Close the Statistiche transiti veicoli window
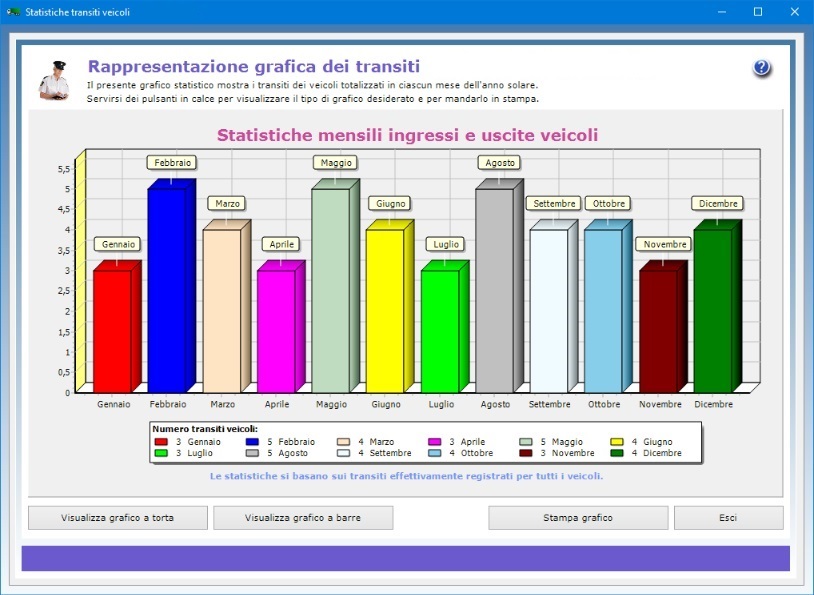The height and width of the screenshot is (595, 814). [x=795, y=11]
